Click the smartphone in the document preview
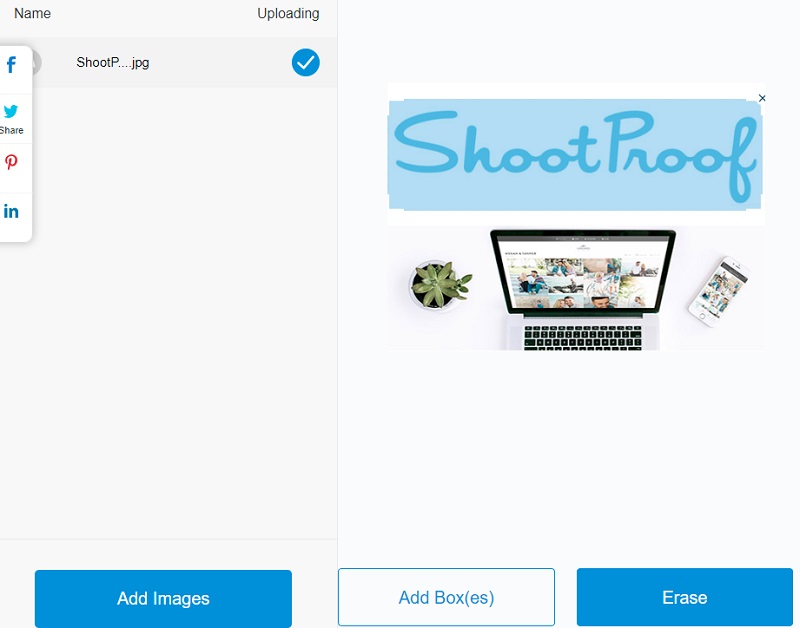The width and height of the screenshot is (800, 628). (x=722, y=290)
